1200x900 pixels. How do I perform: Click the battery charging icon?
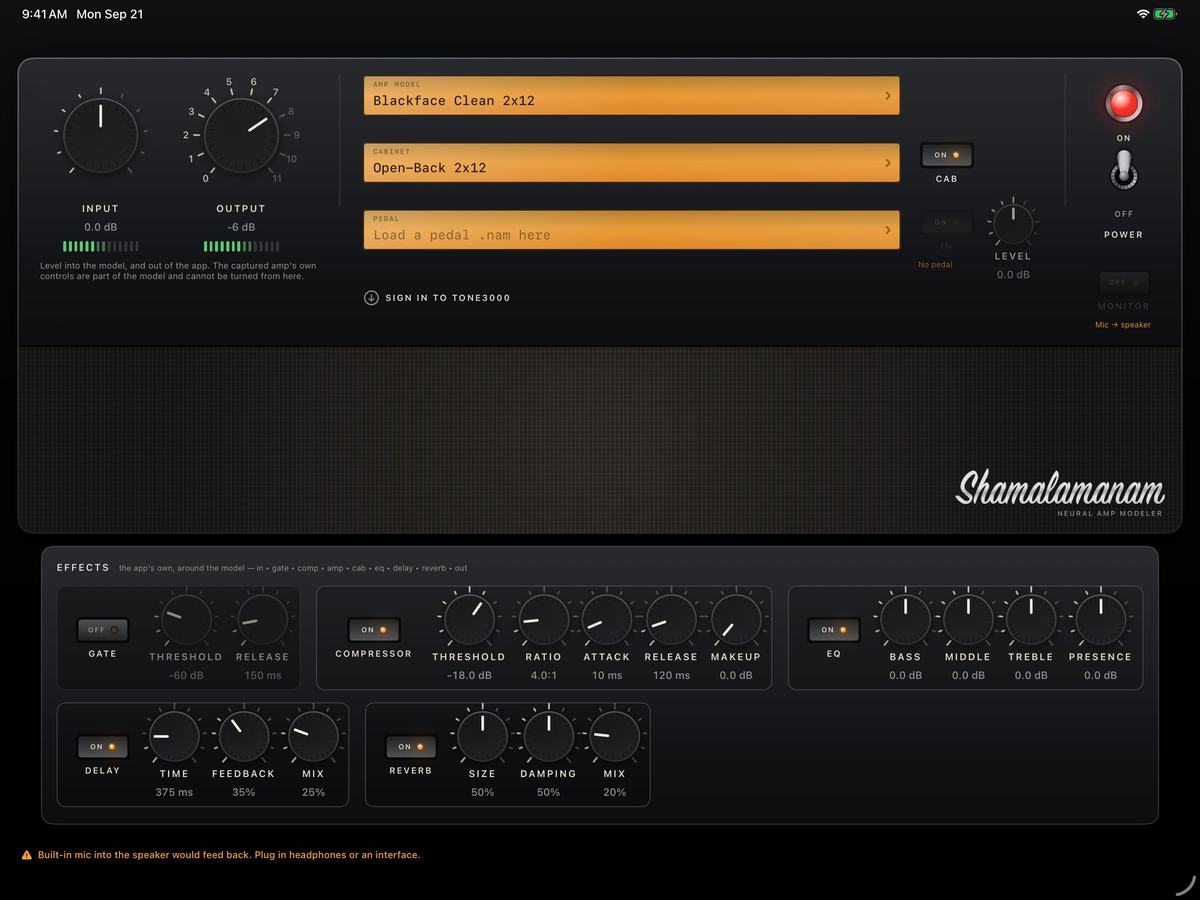pos(1165,14)
